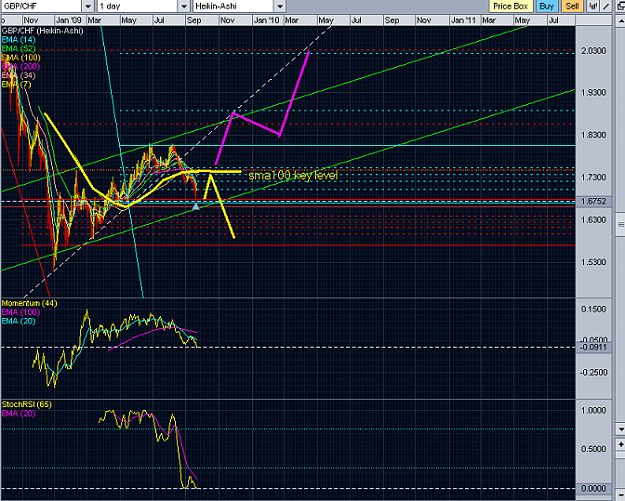Open the Price Box button

click(x=511, y=6)
